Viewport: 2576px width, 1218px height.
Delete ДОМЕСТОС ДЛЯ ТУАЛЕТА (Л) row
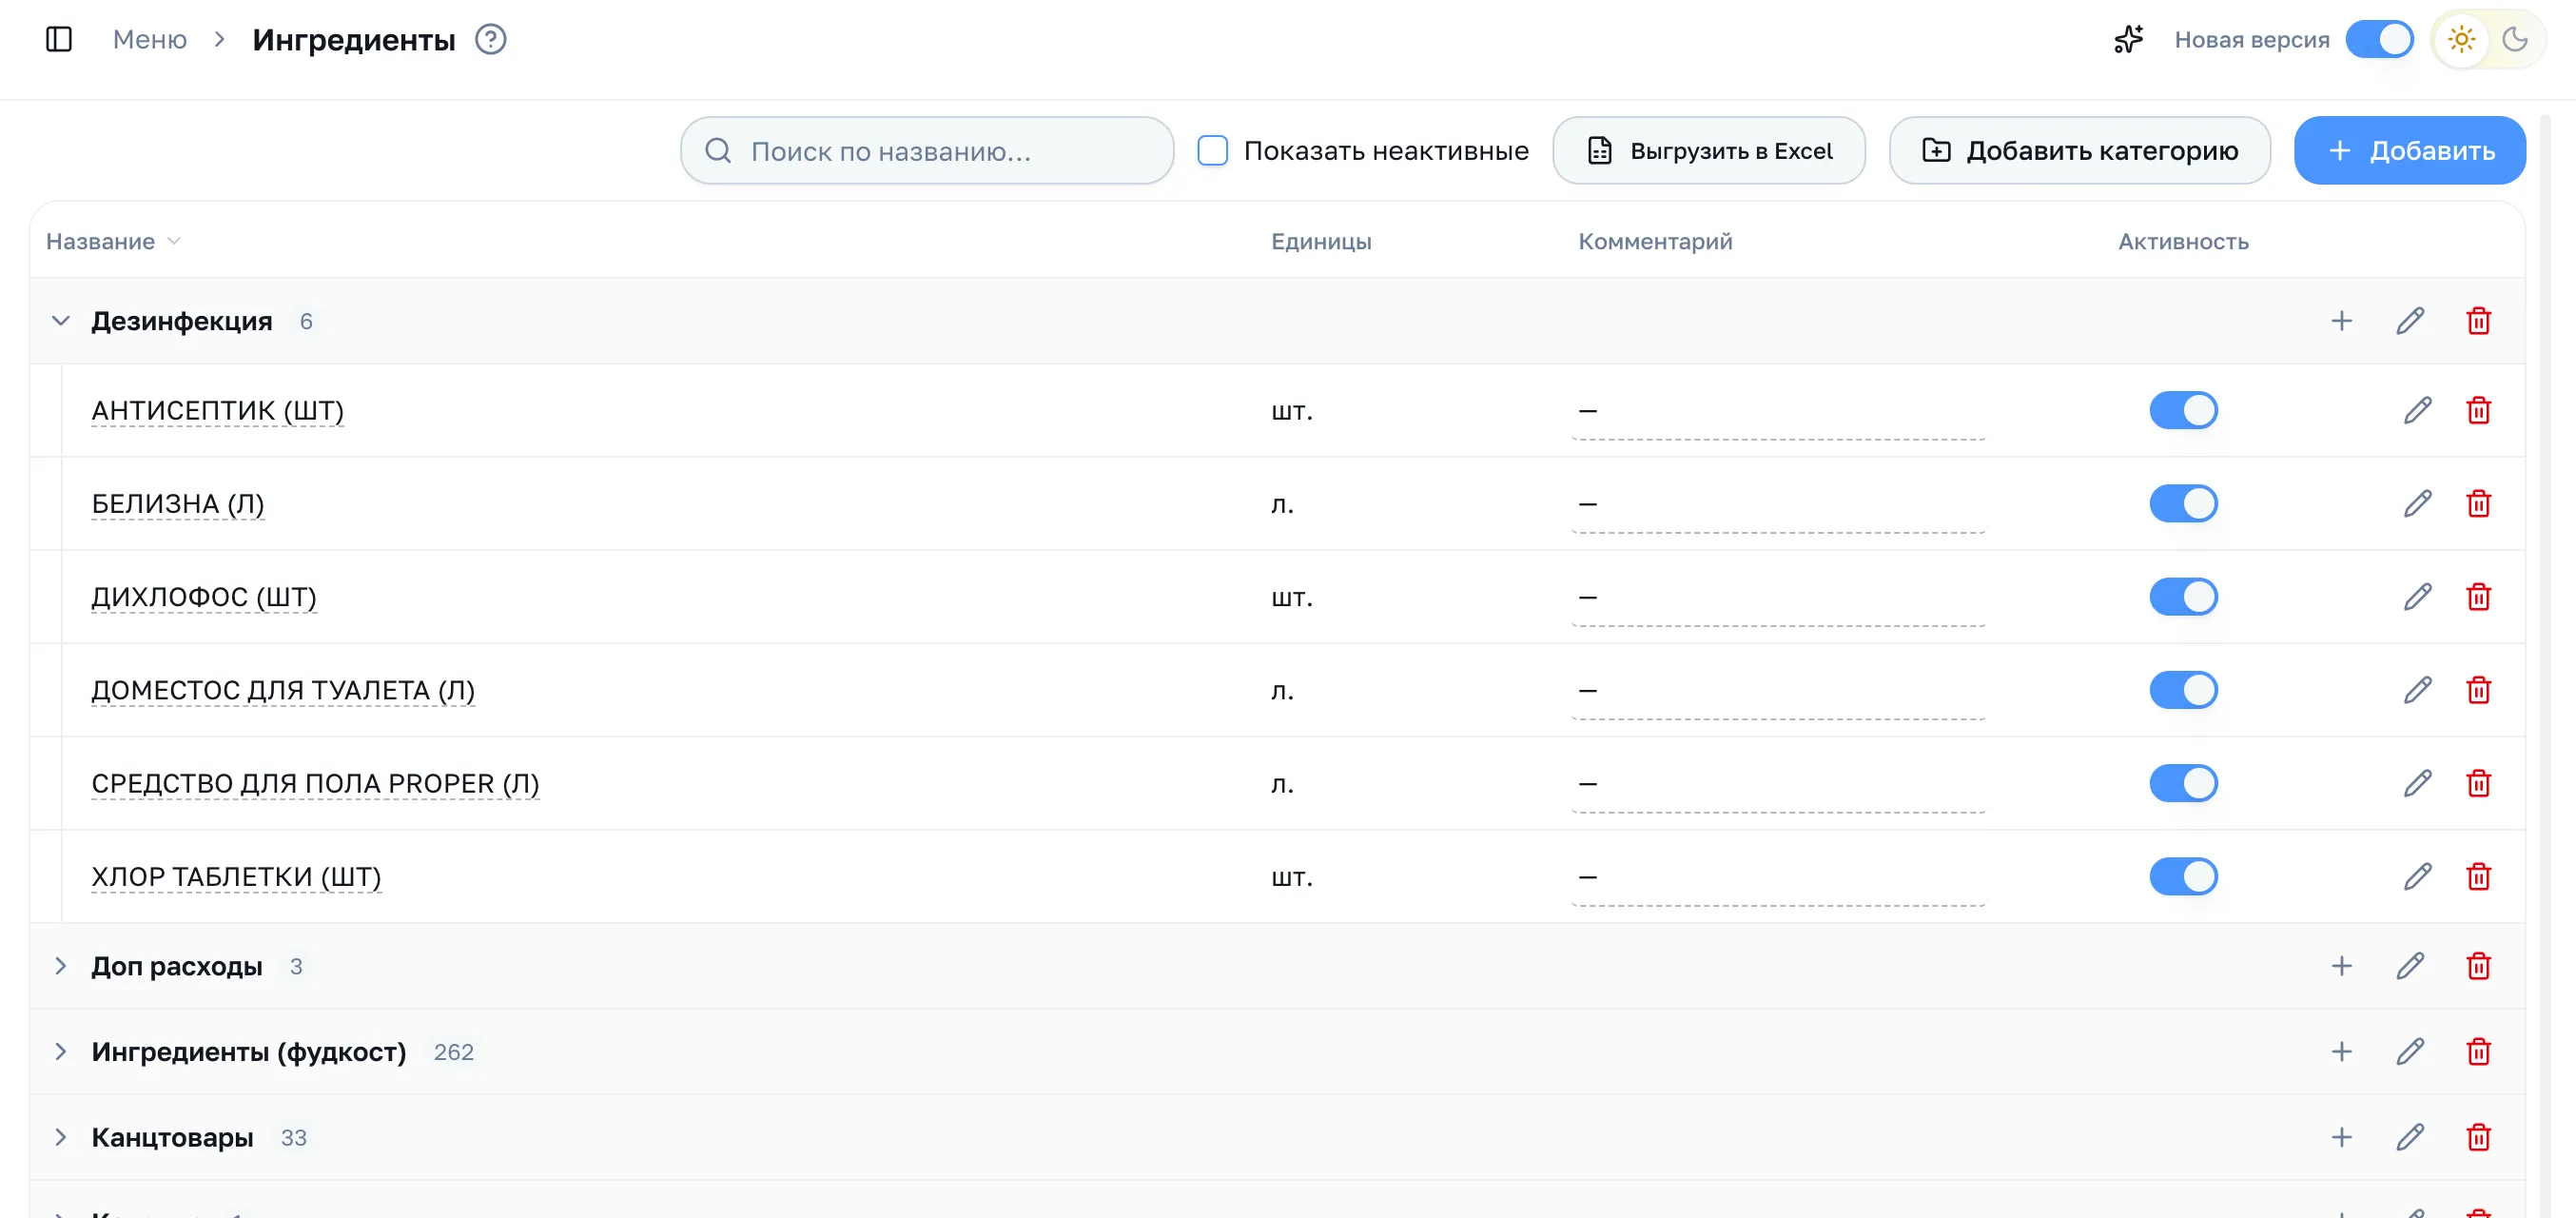(x=2478, y=690)
